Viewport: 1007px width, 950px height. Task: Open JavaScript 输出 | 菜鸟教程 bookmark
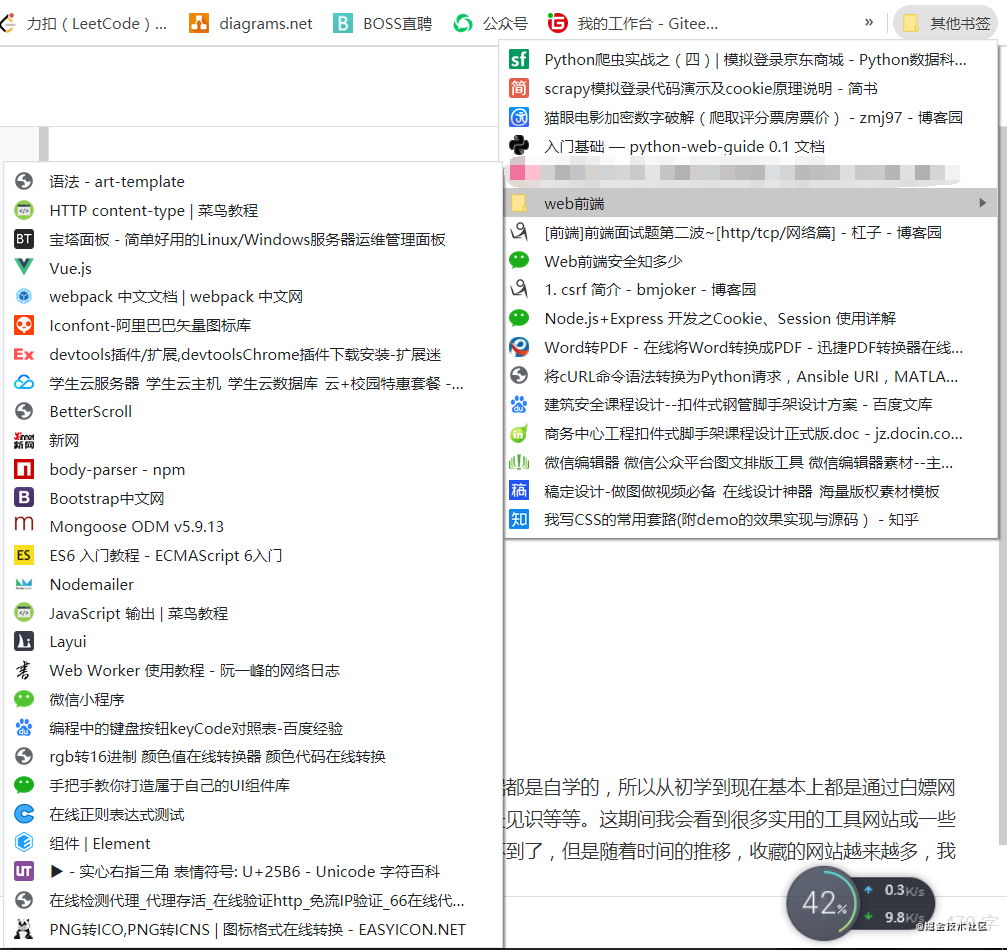(252, 613)
